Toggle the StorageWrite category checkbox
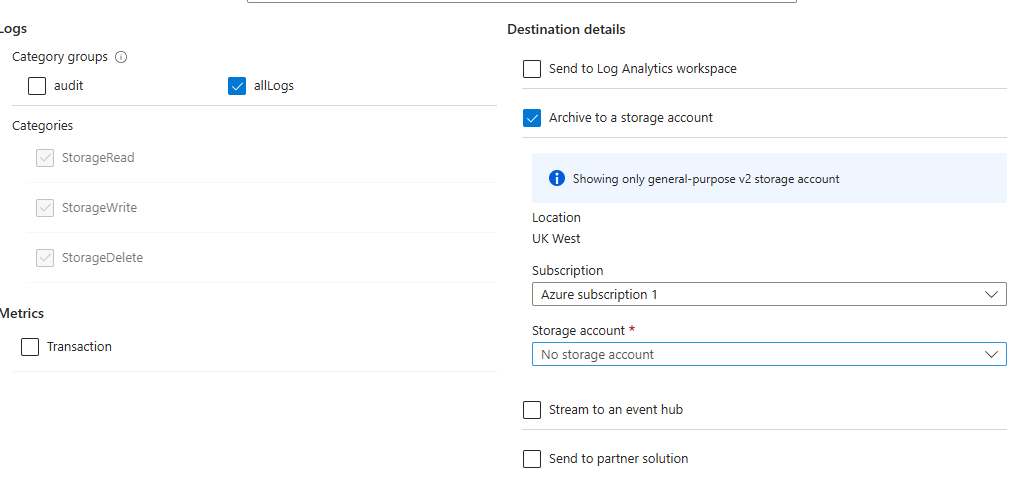Screen dimensions: 1021x478 [45, 208]
